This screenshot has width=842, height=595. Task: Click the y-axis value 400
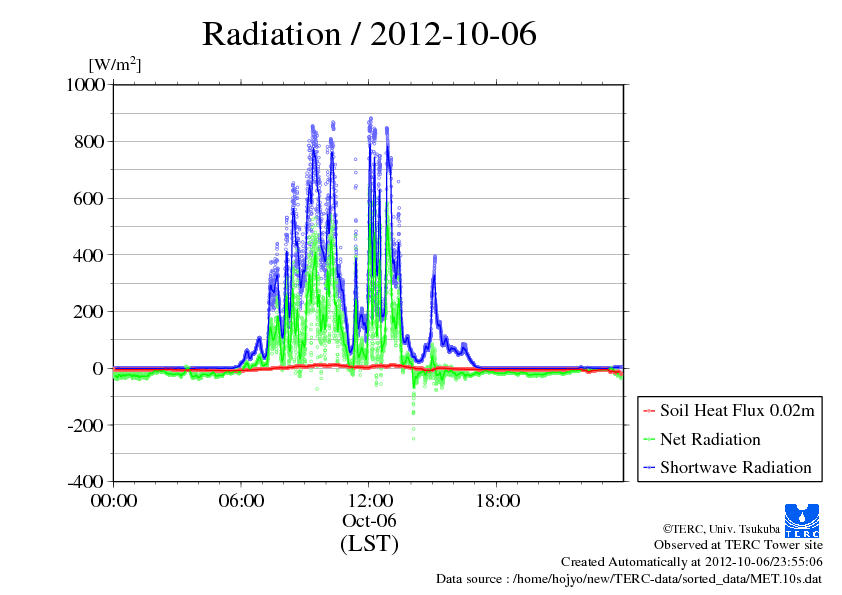point(89,255)
